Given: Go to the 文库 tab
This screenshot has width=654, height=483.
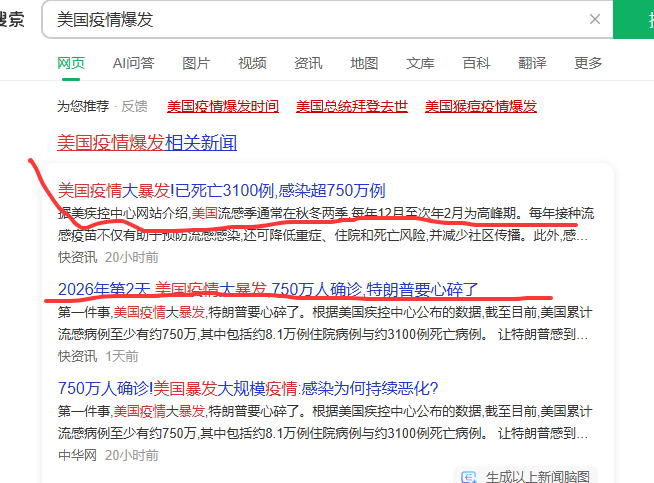Looking at the screenshot, I should (x=420, y=63).
